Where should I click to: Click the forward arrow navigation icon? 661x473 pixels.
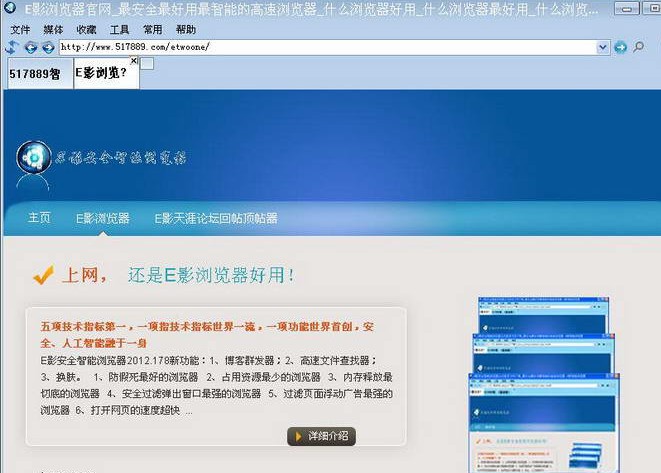coord(46,47)
